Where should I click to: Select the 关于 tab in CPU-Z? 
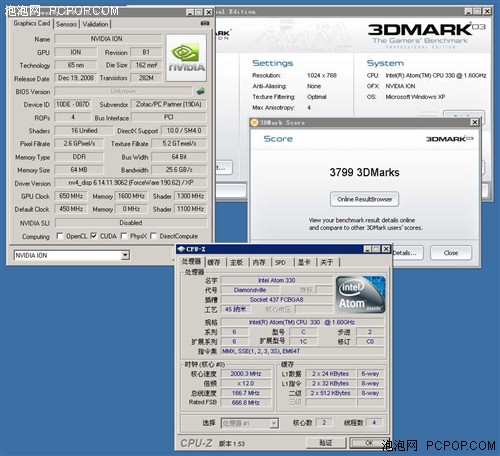click(x=327, y=262)
